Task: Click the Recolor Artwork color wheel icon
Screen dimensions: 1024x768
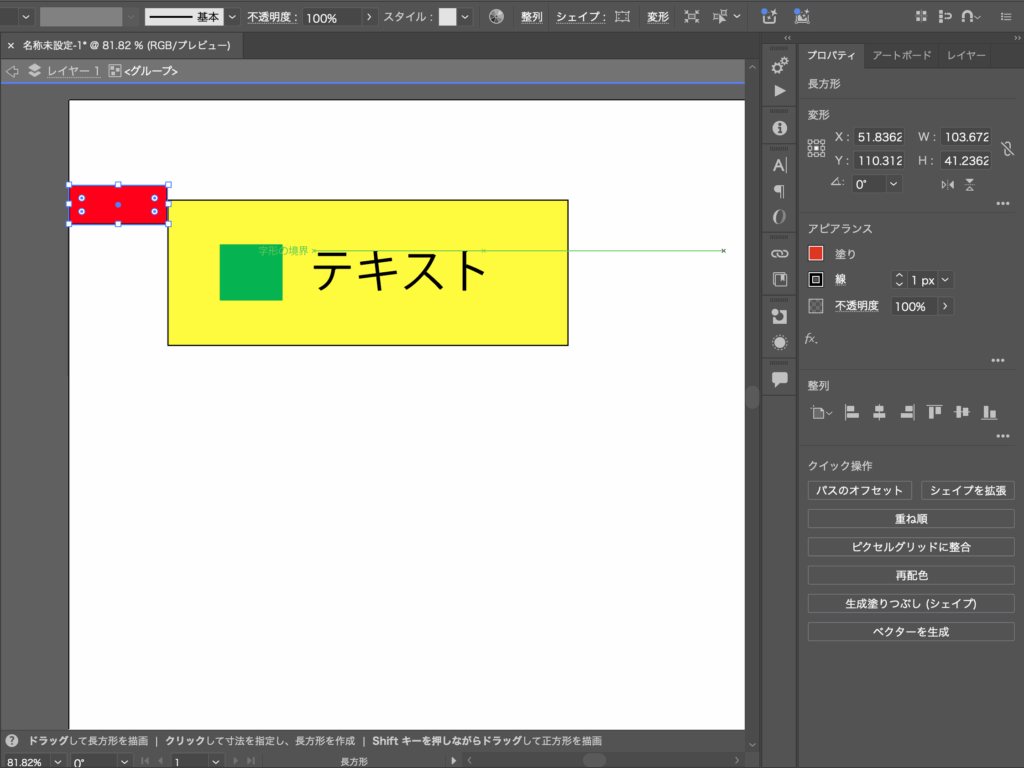Action: point(496,17)
